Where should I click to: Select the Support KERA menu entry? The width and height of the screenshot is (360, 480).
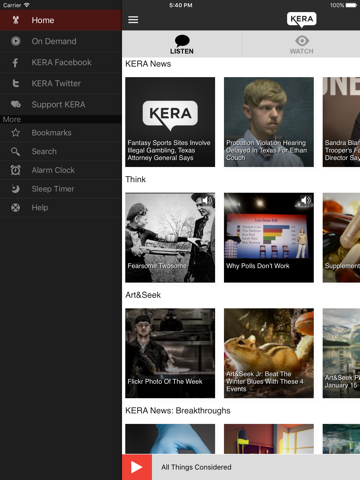[61, 104]
